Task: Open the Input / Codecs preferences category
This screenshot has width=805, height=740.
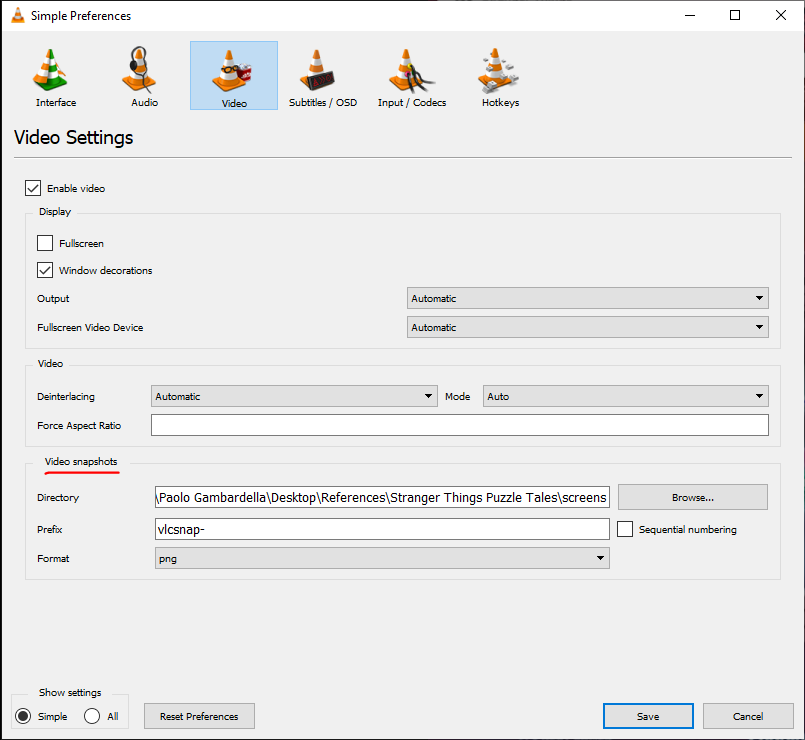Action: point(412,76)
